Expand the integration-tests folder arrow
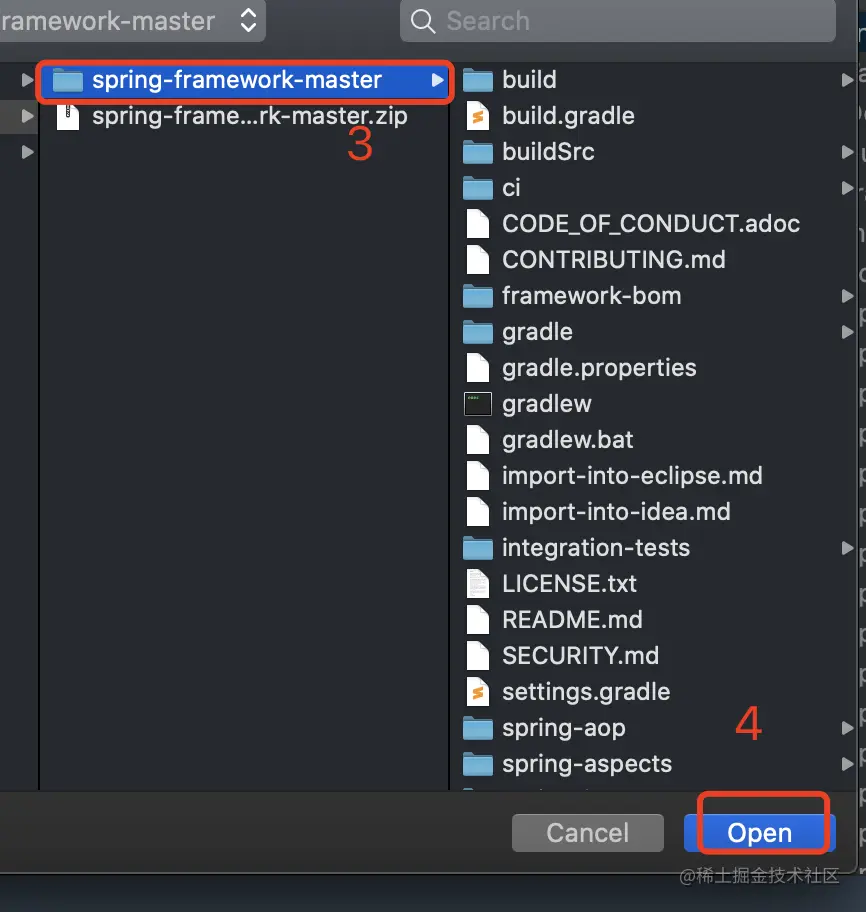 point(847,548)
